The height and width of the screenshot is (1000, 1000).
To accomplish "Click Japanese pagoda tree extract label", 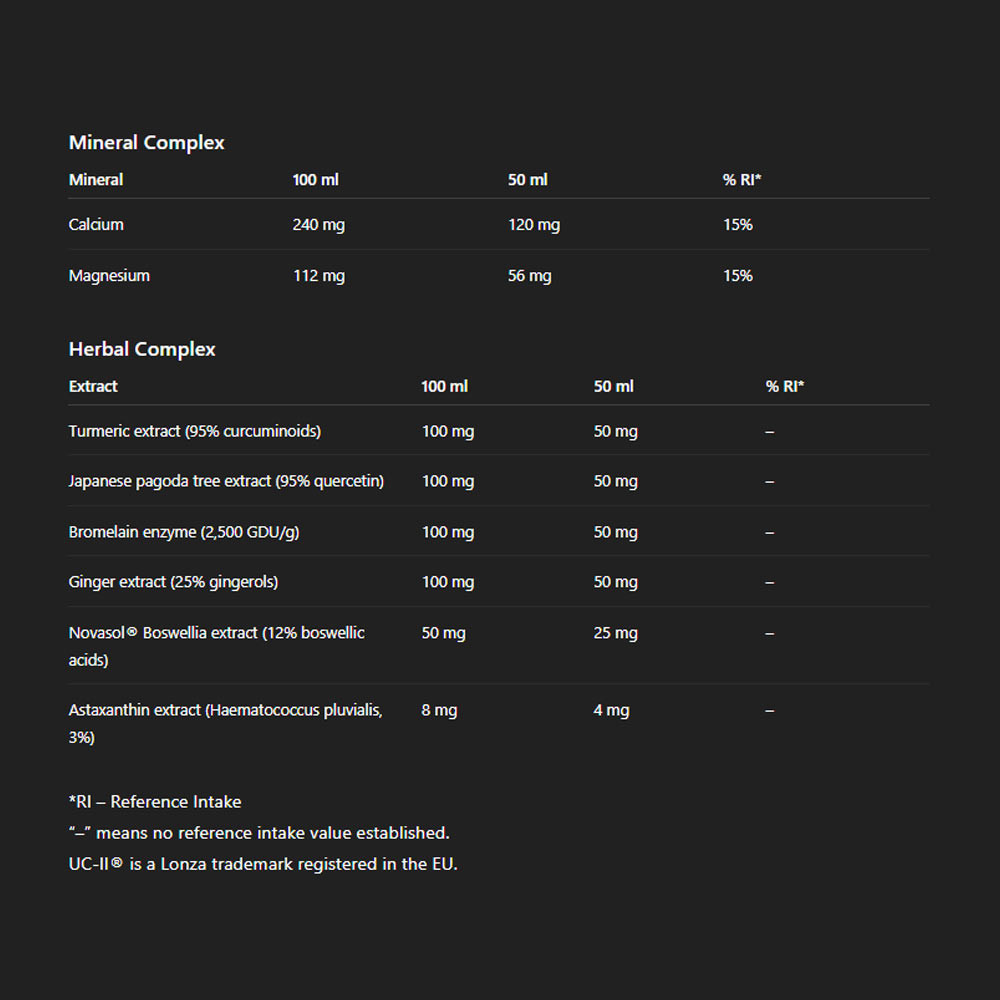I will tap(226, 481).
